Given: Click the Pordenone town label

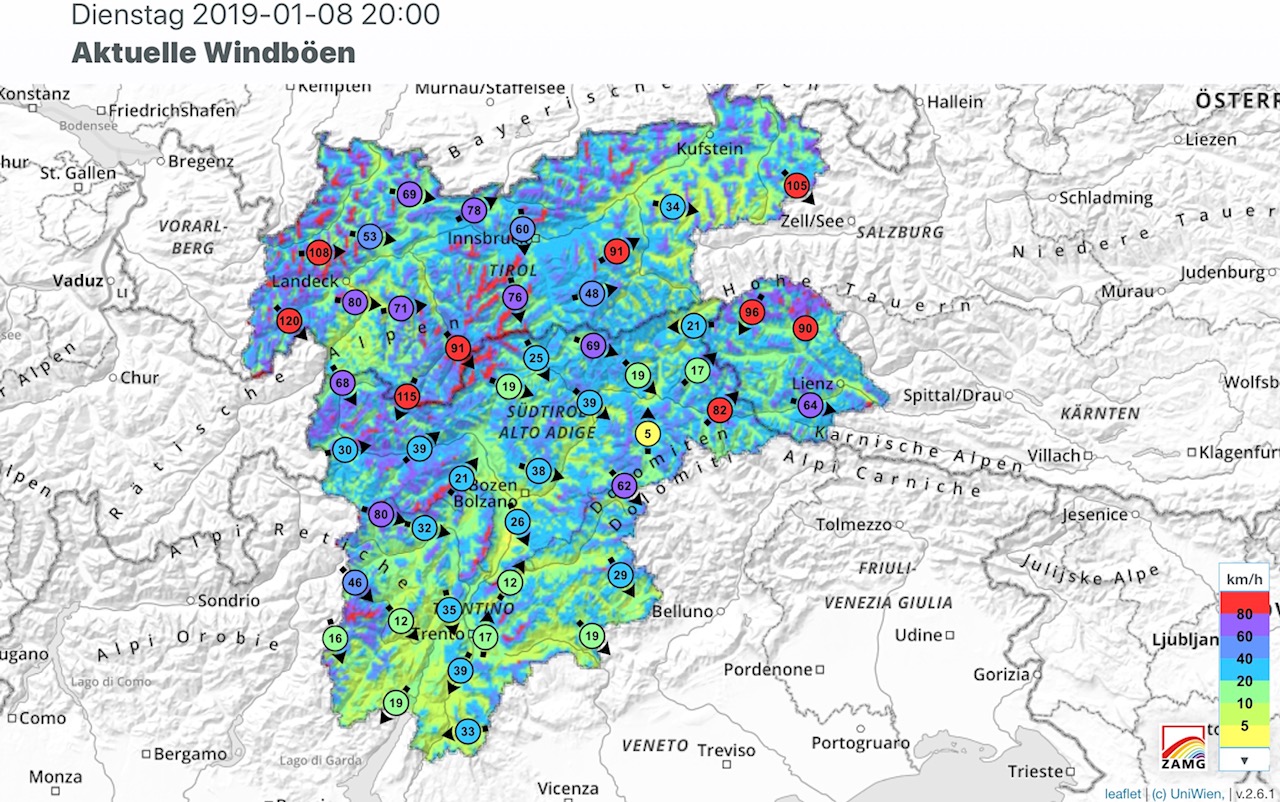Looking at the screenshot, I should point(768,669).
